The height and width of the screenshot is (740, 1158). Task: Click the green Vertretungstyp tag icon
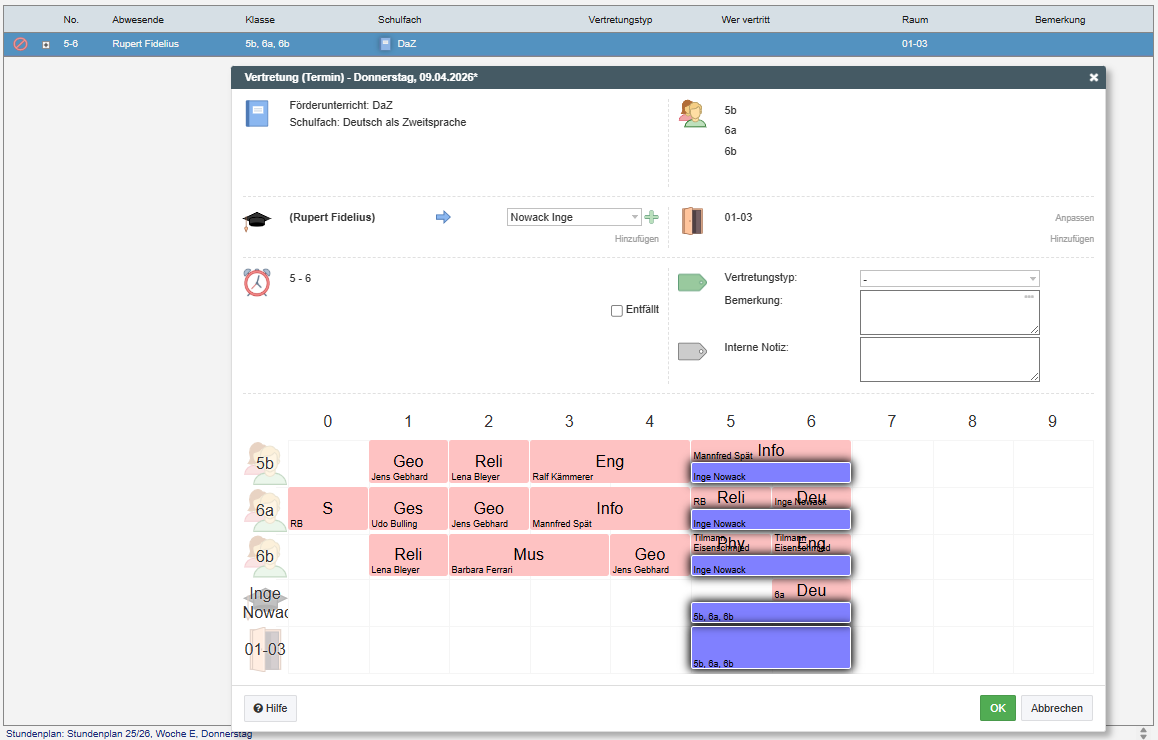click(692, 283)
